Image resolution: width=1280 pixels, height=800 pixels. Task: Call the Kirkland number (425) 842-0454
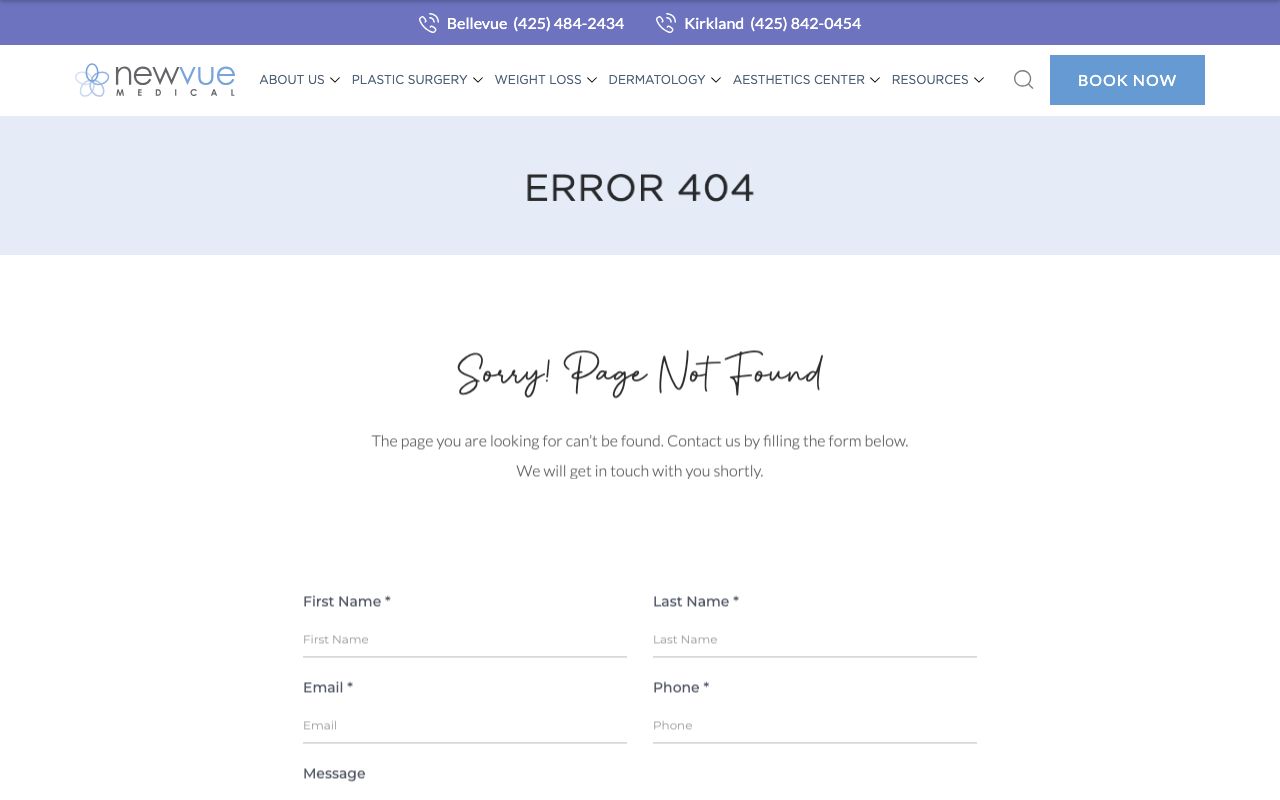click(805, 23)
